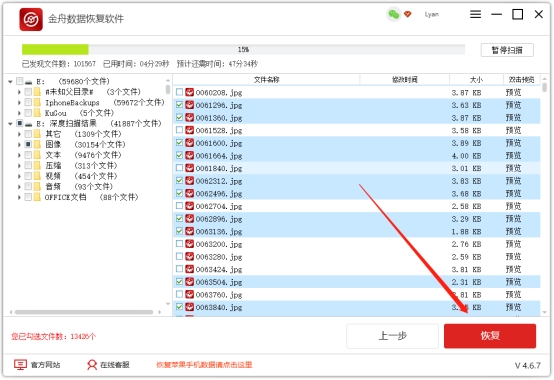Sort by 文件名称 column header
Image resolution: width=554 pixels, height=380 pixels.
266,80
